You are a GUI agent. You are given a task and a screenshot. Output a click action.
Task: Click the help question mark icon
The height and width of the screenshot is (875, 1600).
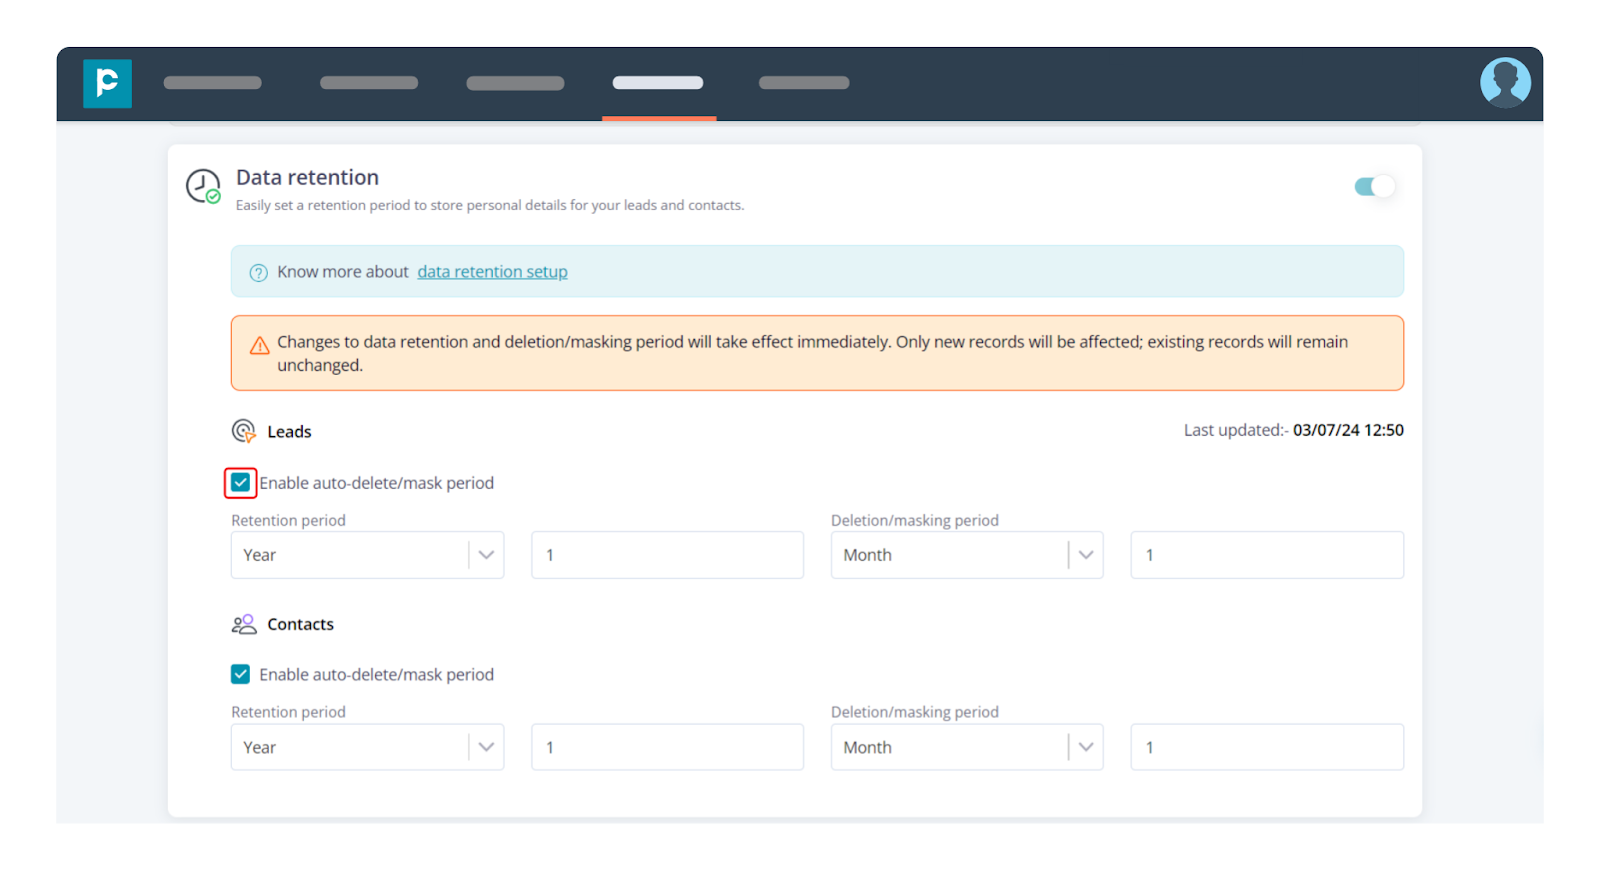click(x=258, y=273)
